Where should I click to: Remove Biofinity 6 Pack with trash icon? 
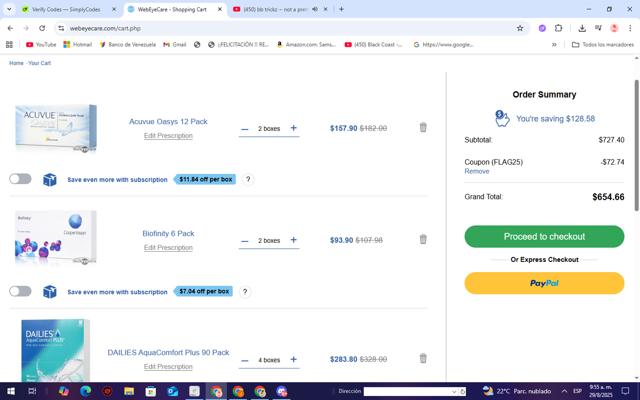[x=423, y=239]
